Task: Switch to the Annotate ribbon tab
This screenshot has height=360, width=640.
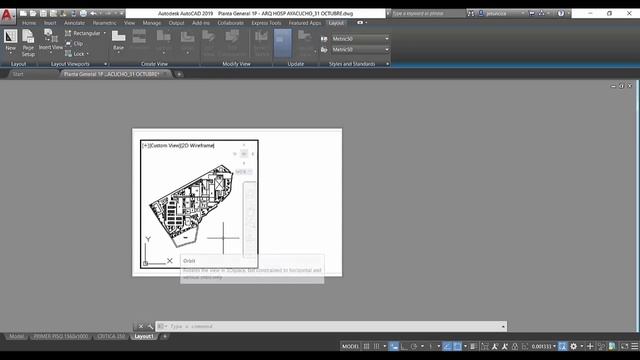Action: tap(74, 23)
